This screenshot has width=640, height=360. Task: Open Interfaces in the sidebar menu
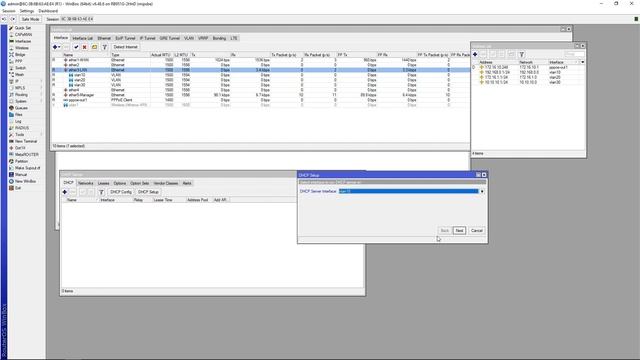23,41
